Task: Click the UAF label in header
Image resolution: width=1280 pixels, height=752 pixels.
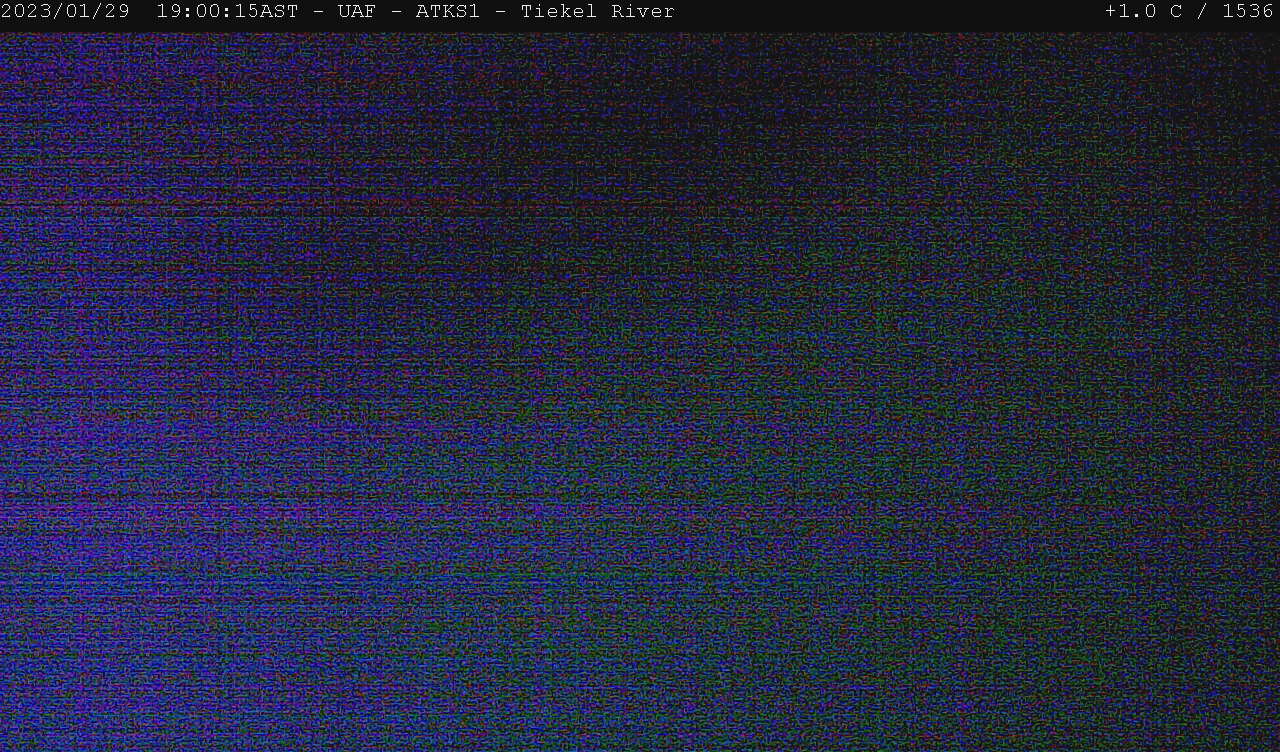Action: 357,12
